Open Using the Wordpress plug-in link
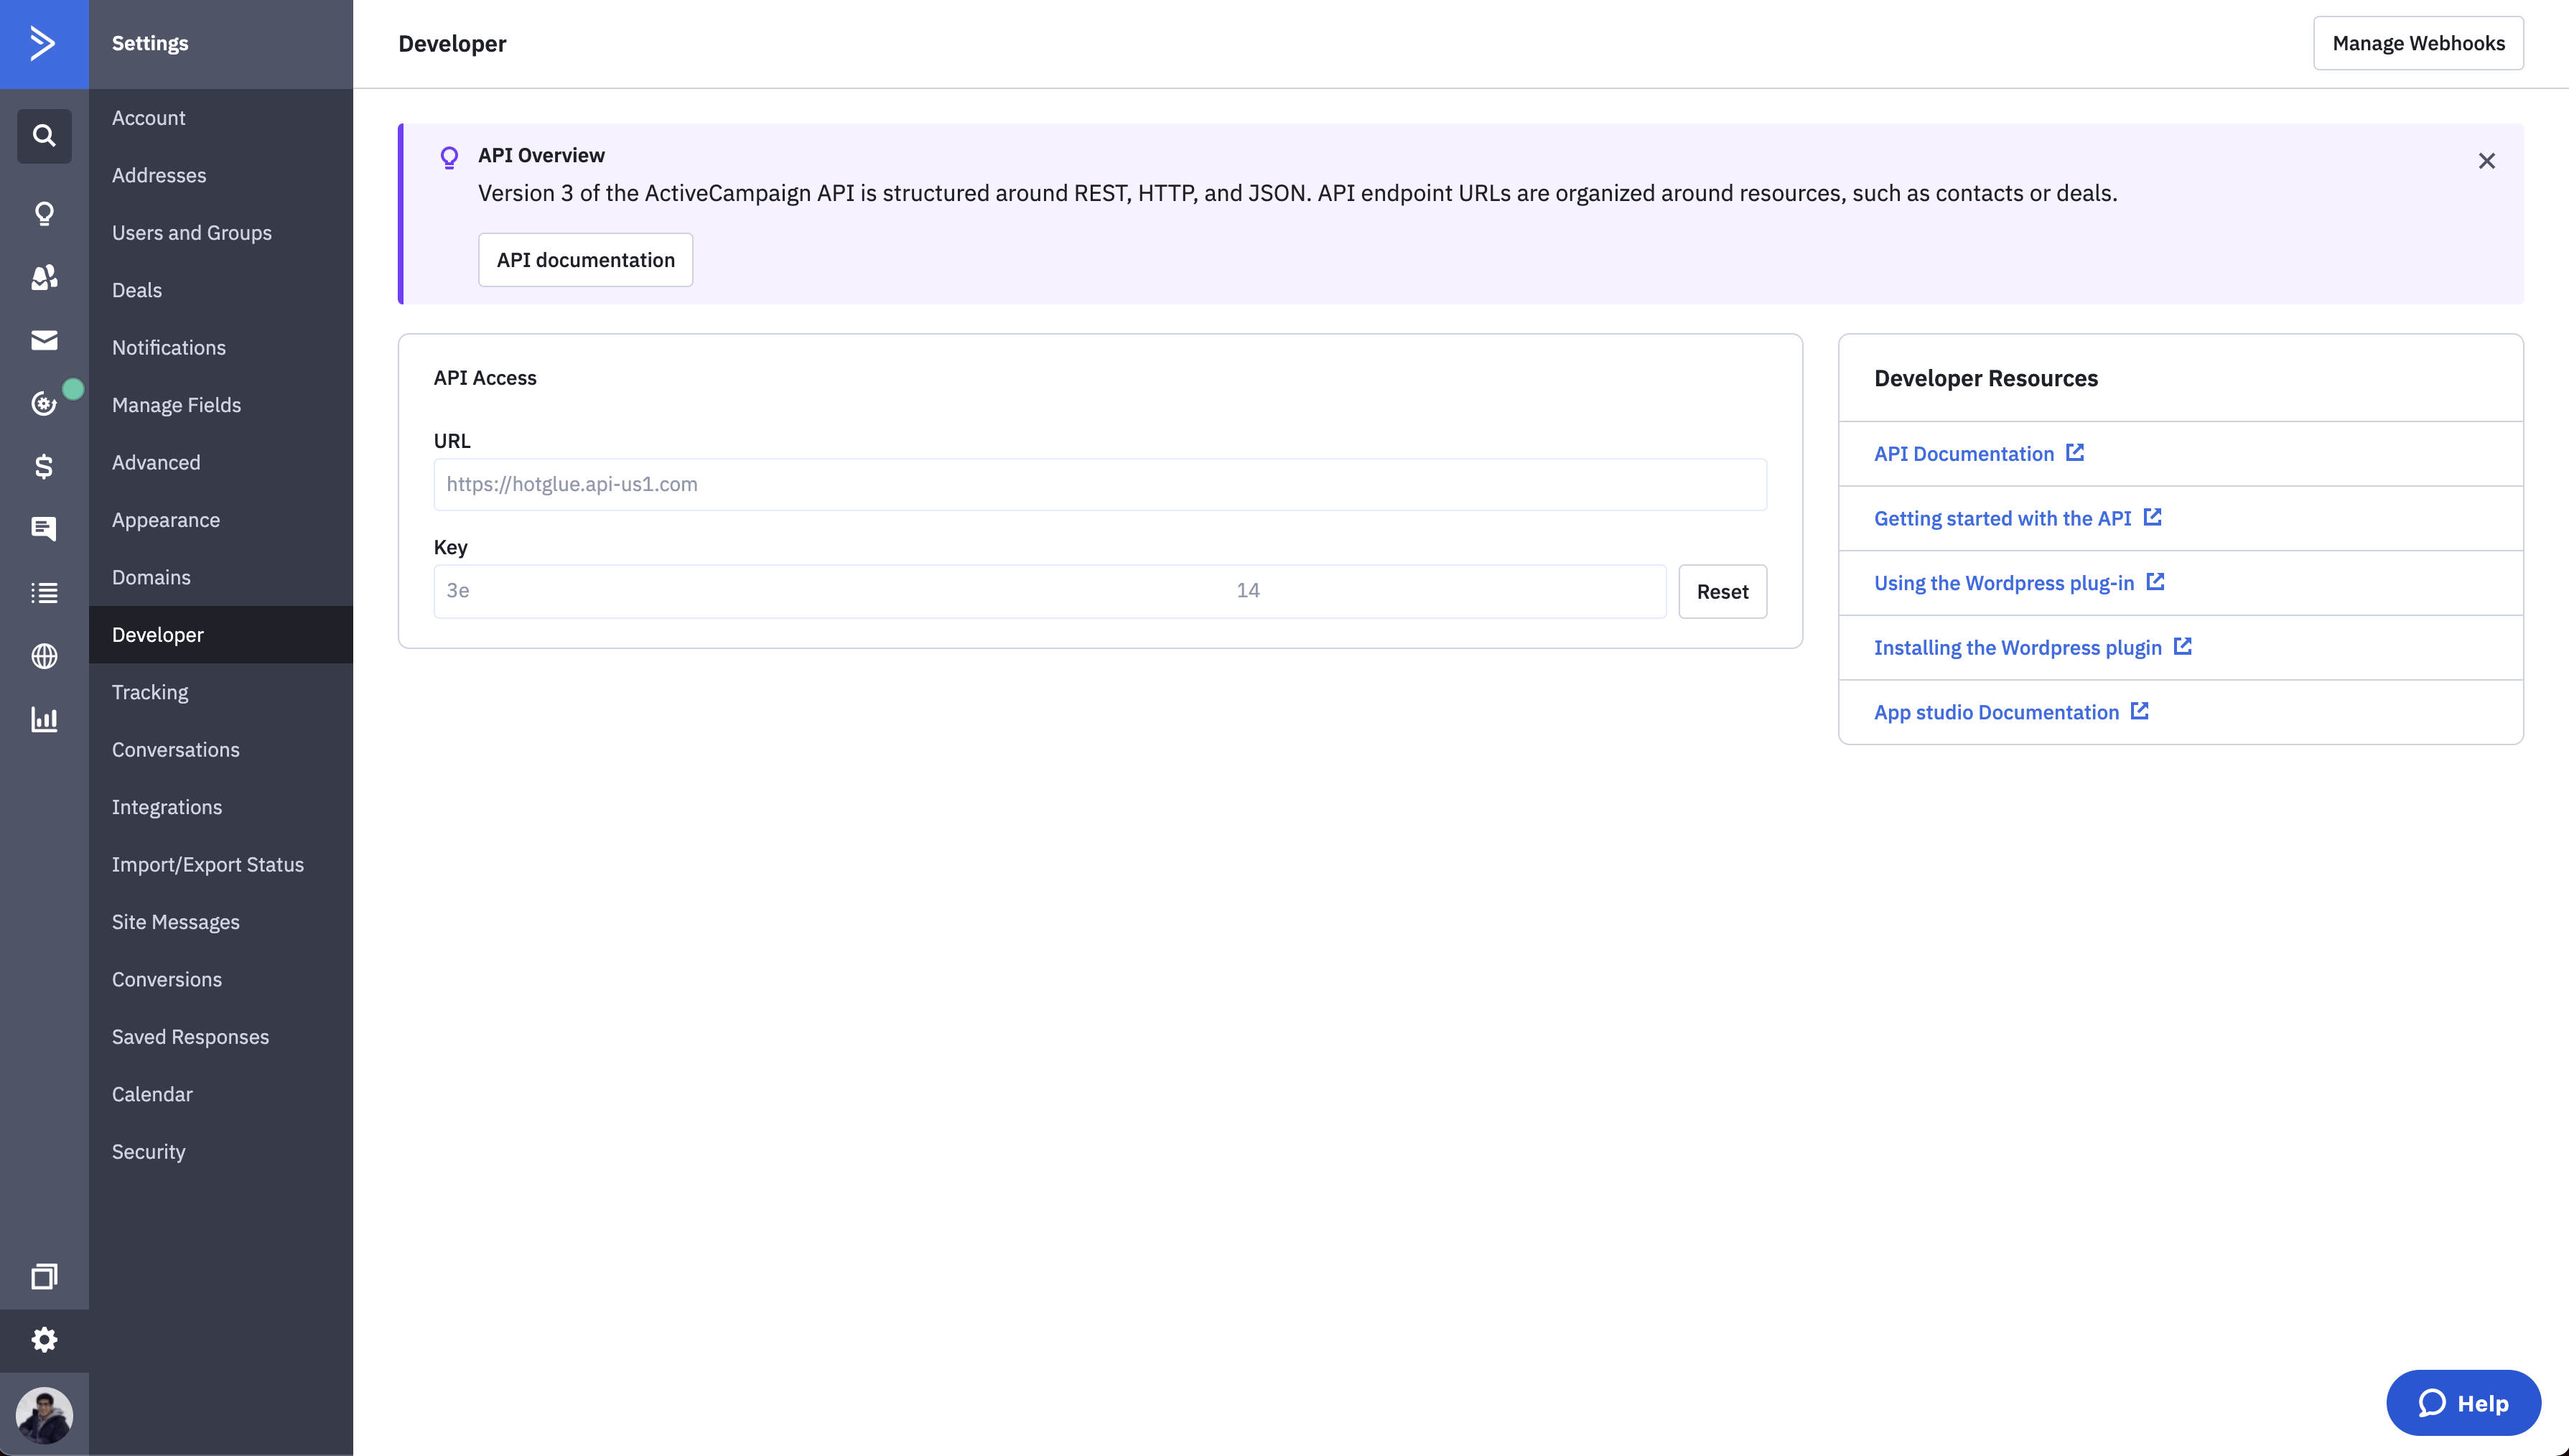This screenshot has width=2569, height=1456. (2004, 583)
